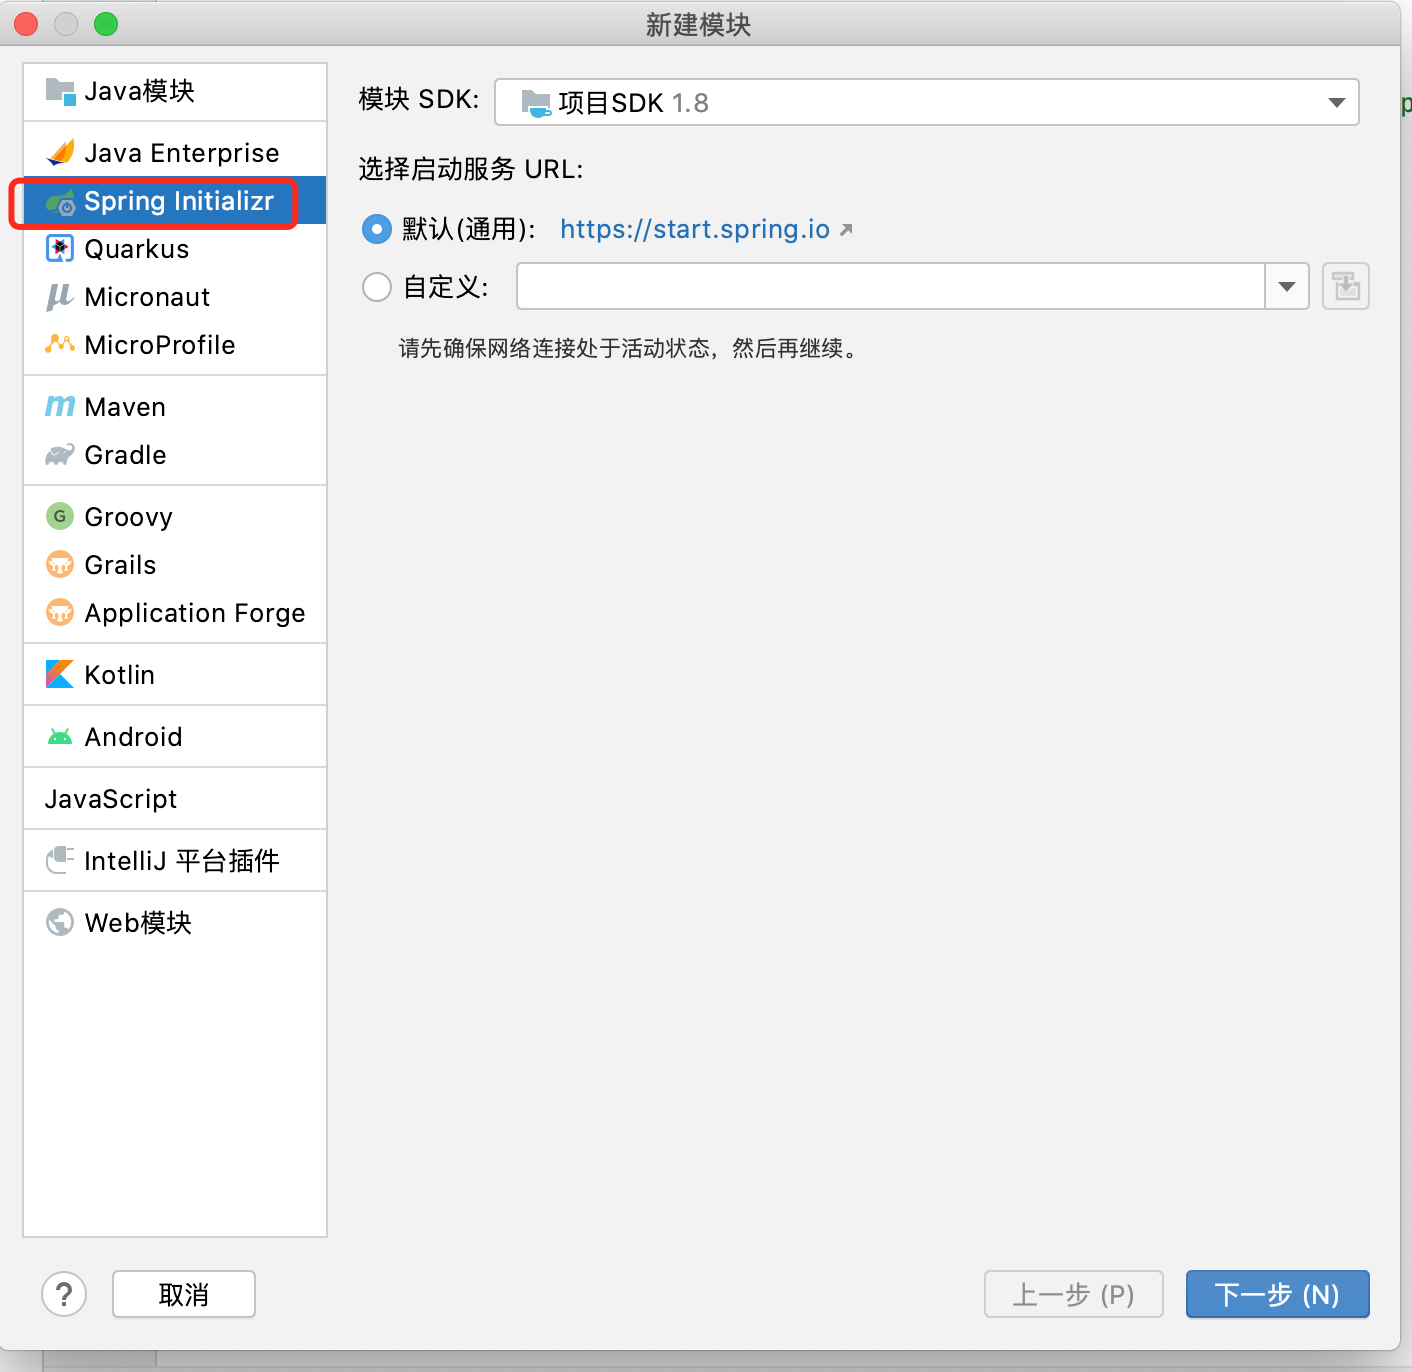
Task: Select Web模块 module type
Action: click(x=175, y=923)
